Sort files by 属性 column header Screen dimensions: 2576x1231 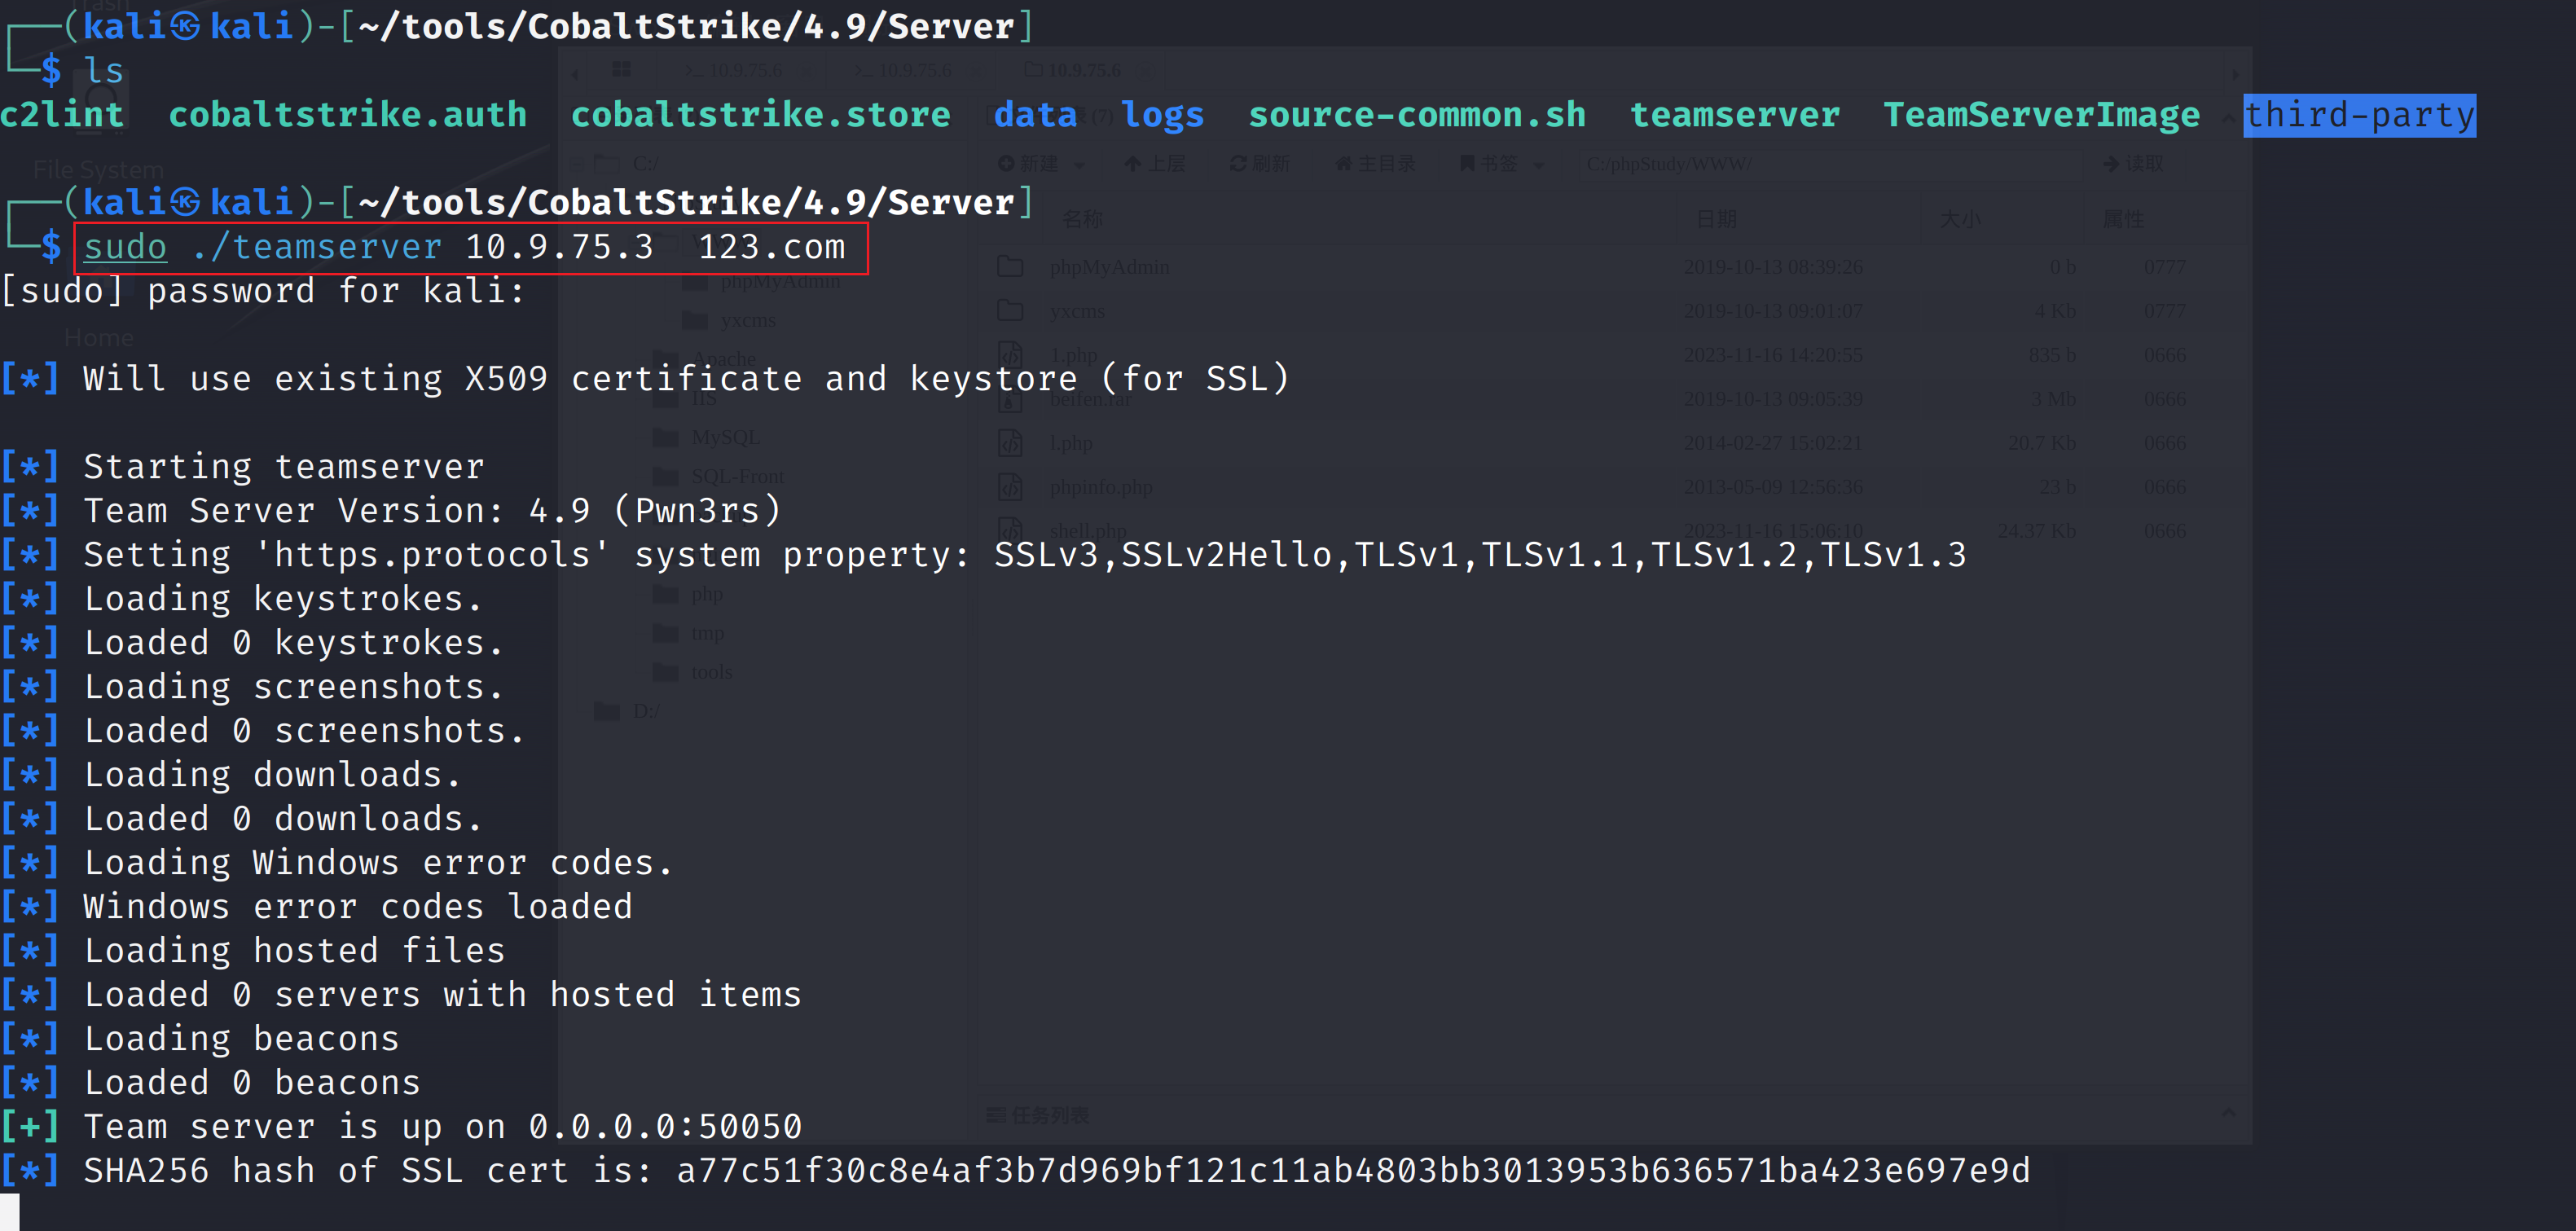click(x=2123, y=218)
